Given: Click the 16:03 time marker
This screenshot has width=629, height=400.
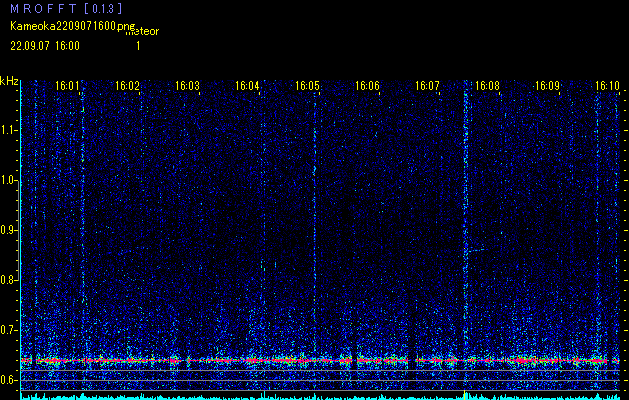Looking at the screenshot, I should (x=187, y=86).
